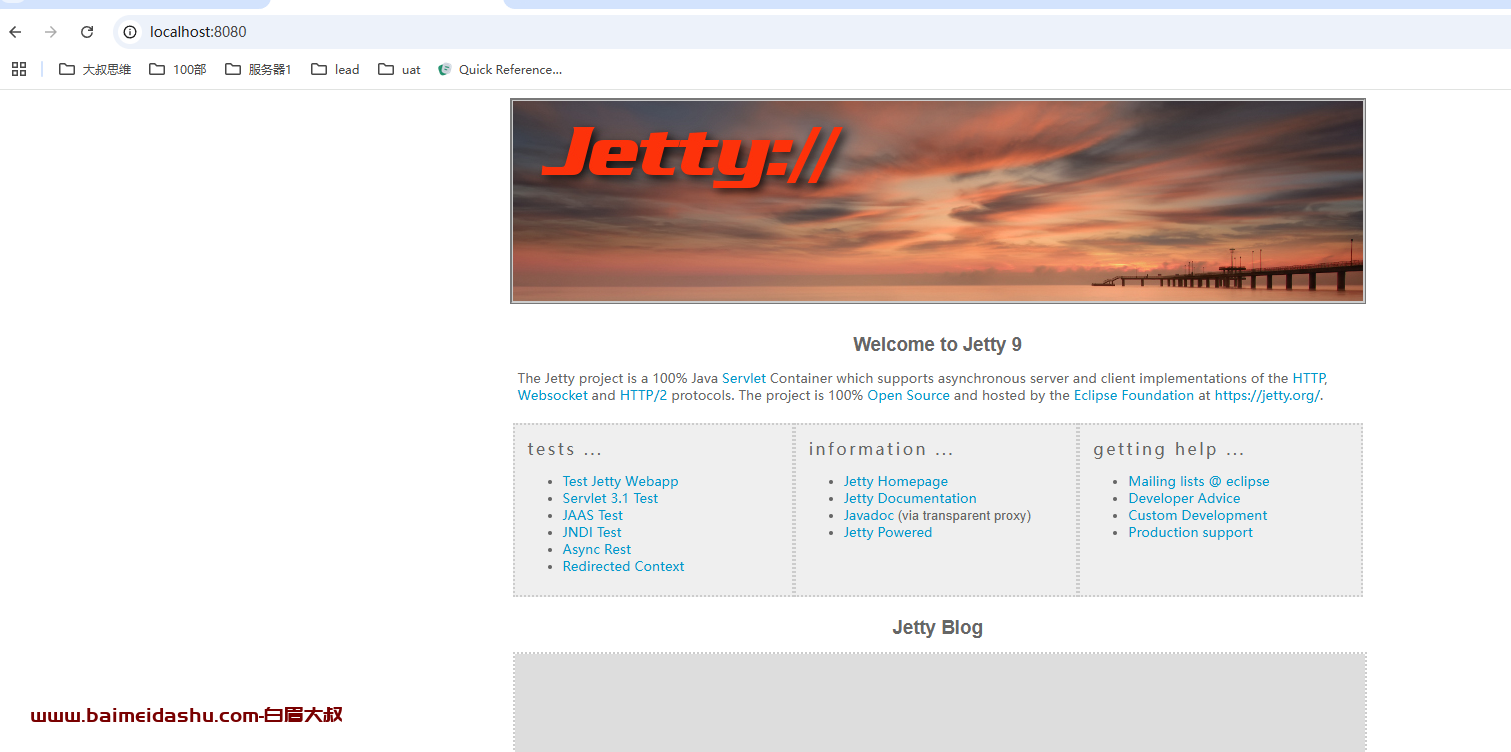Click the 'tests ...' section title

[x=565, y=449]
